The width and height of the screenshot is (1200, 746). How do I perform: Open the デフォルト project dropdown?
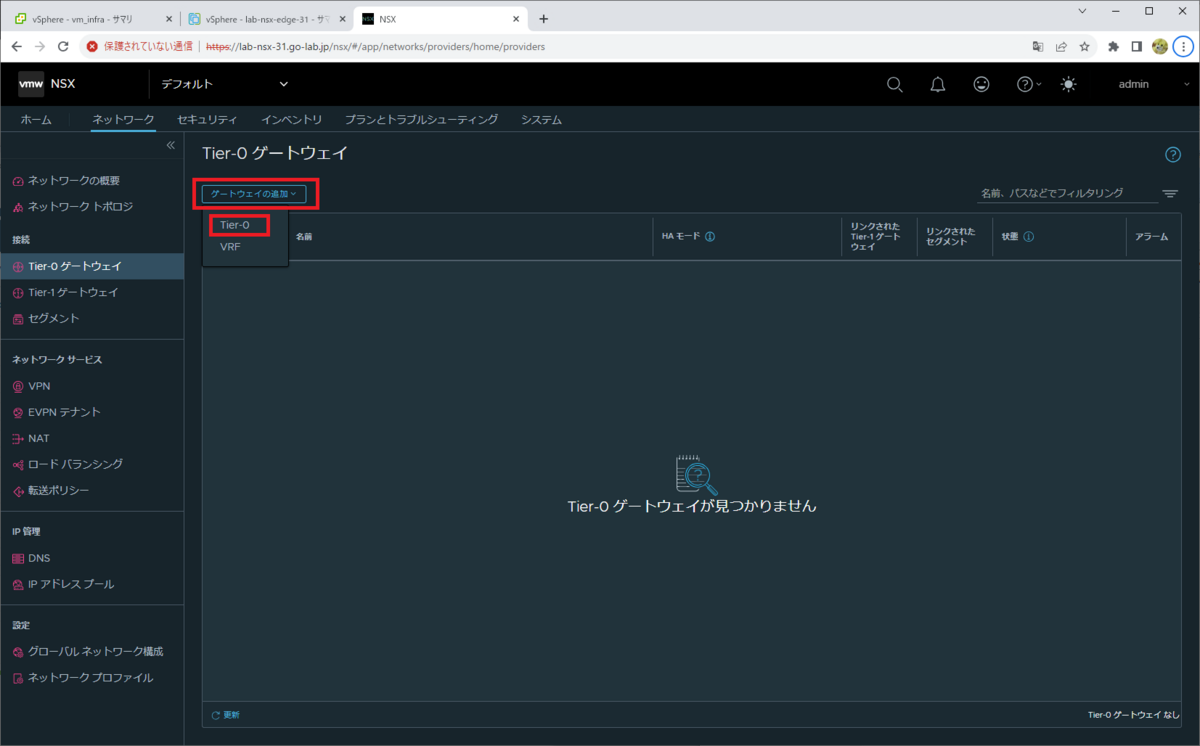225,84
